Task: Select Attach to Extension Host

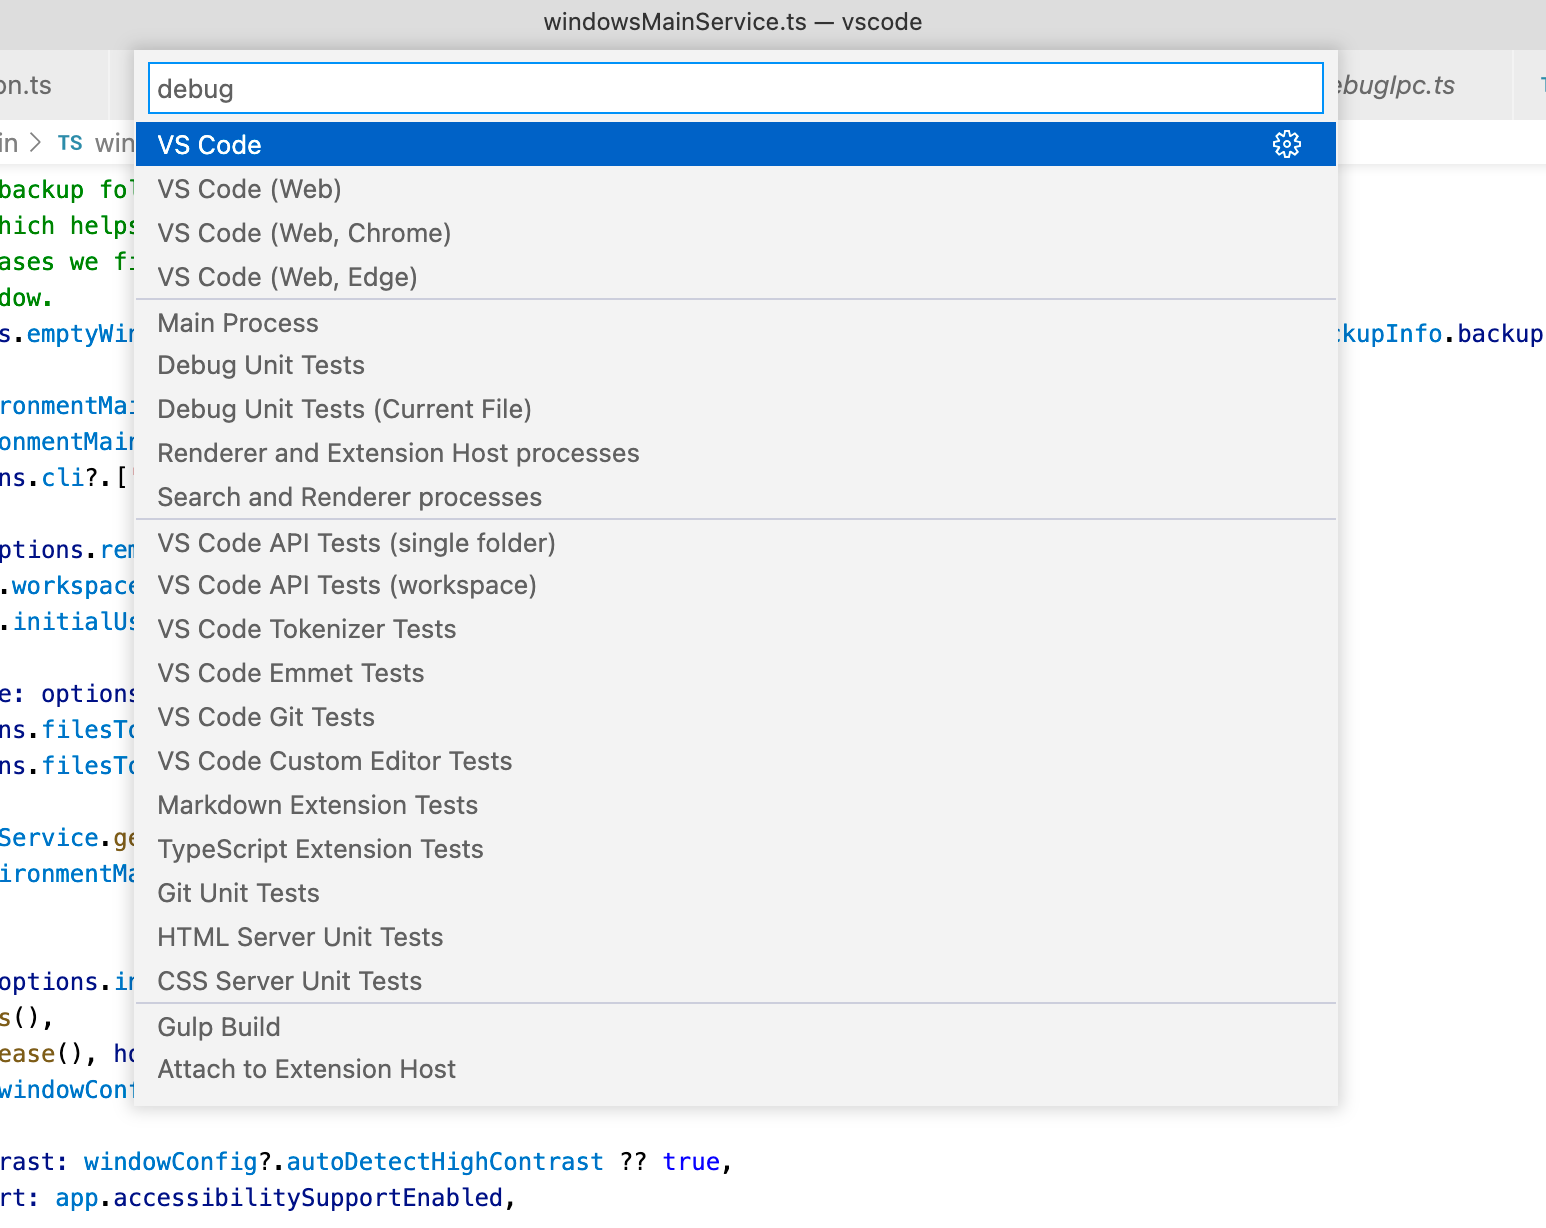Action: [307, 1069]
